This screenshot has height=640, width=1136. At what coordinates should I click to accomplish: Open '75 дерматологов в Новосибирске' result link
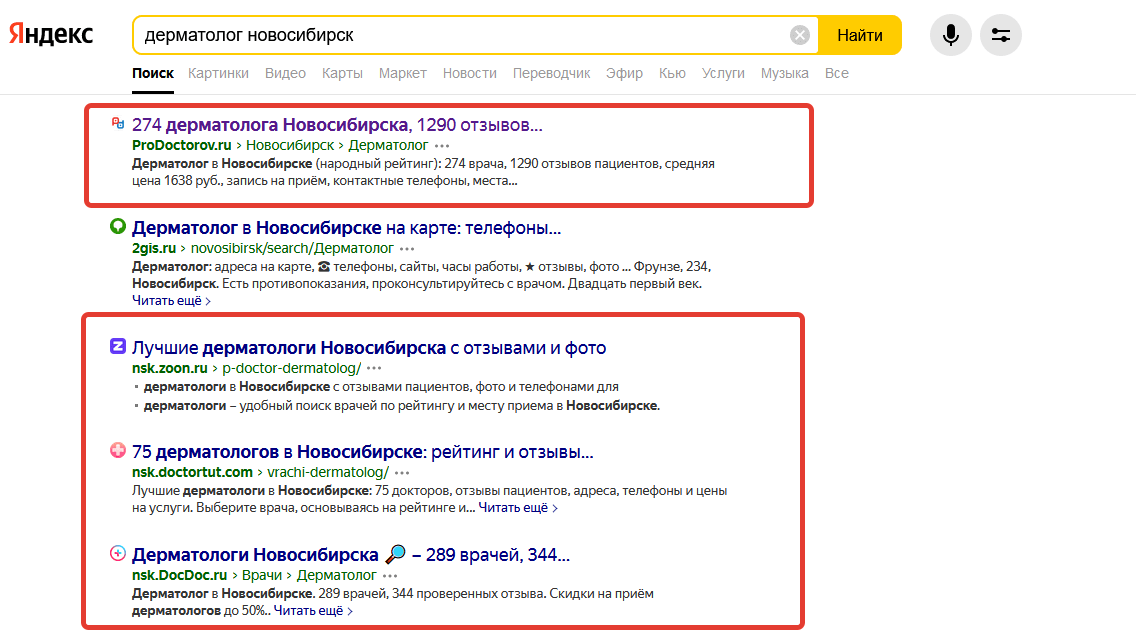pos(362,452)
